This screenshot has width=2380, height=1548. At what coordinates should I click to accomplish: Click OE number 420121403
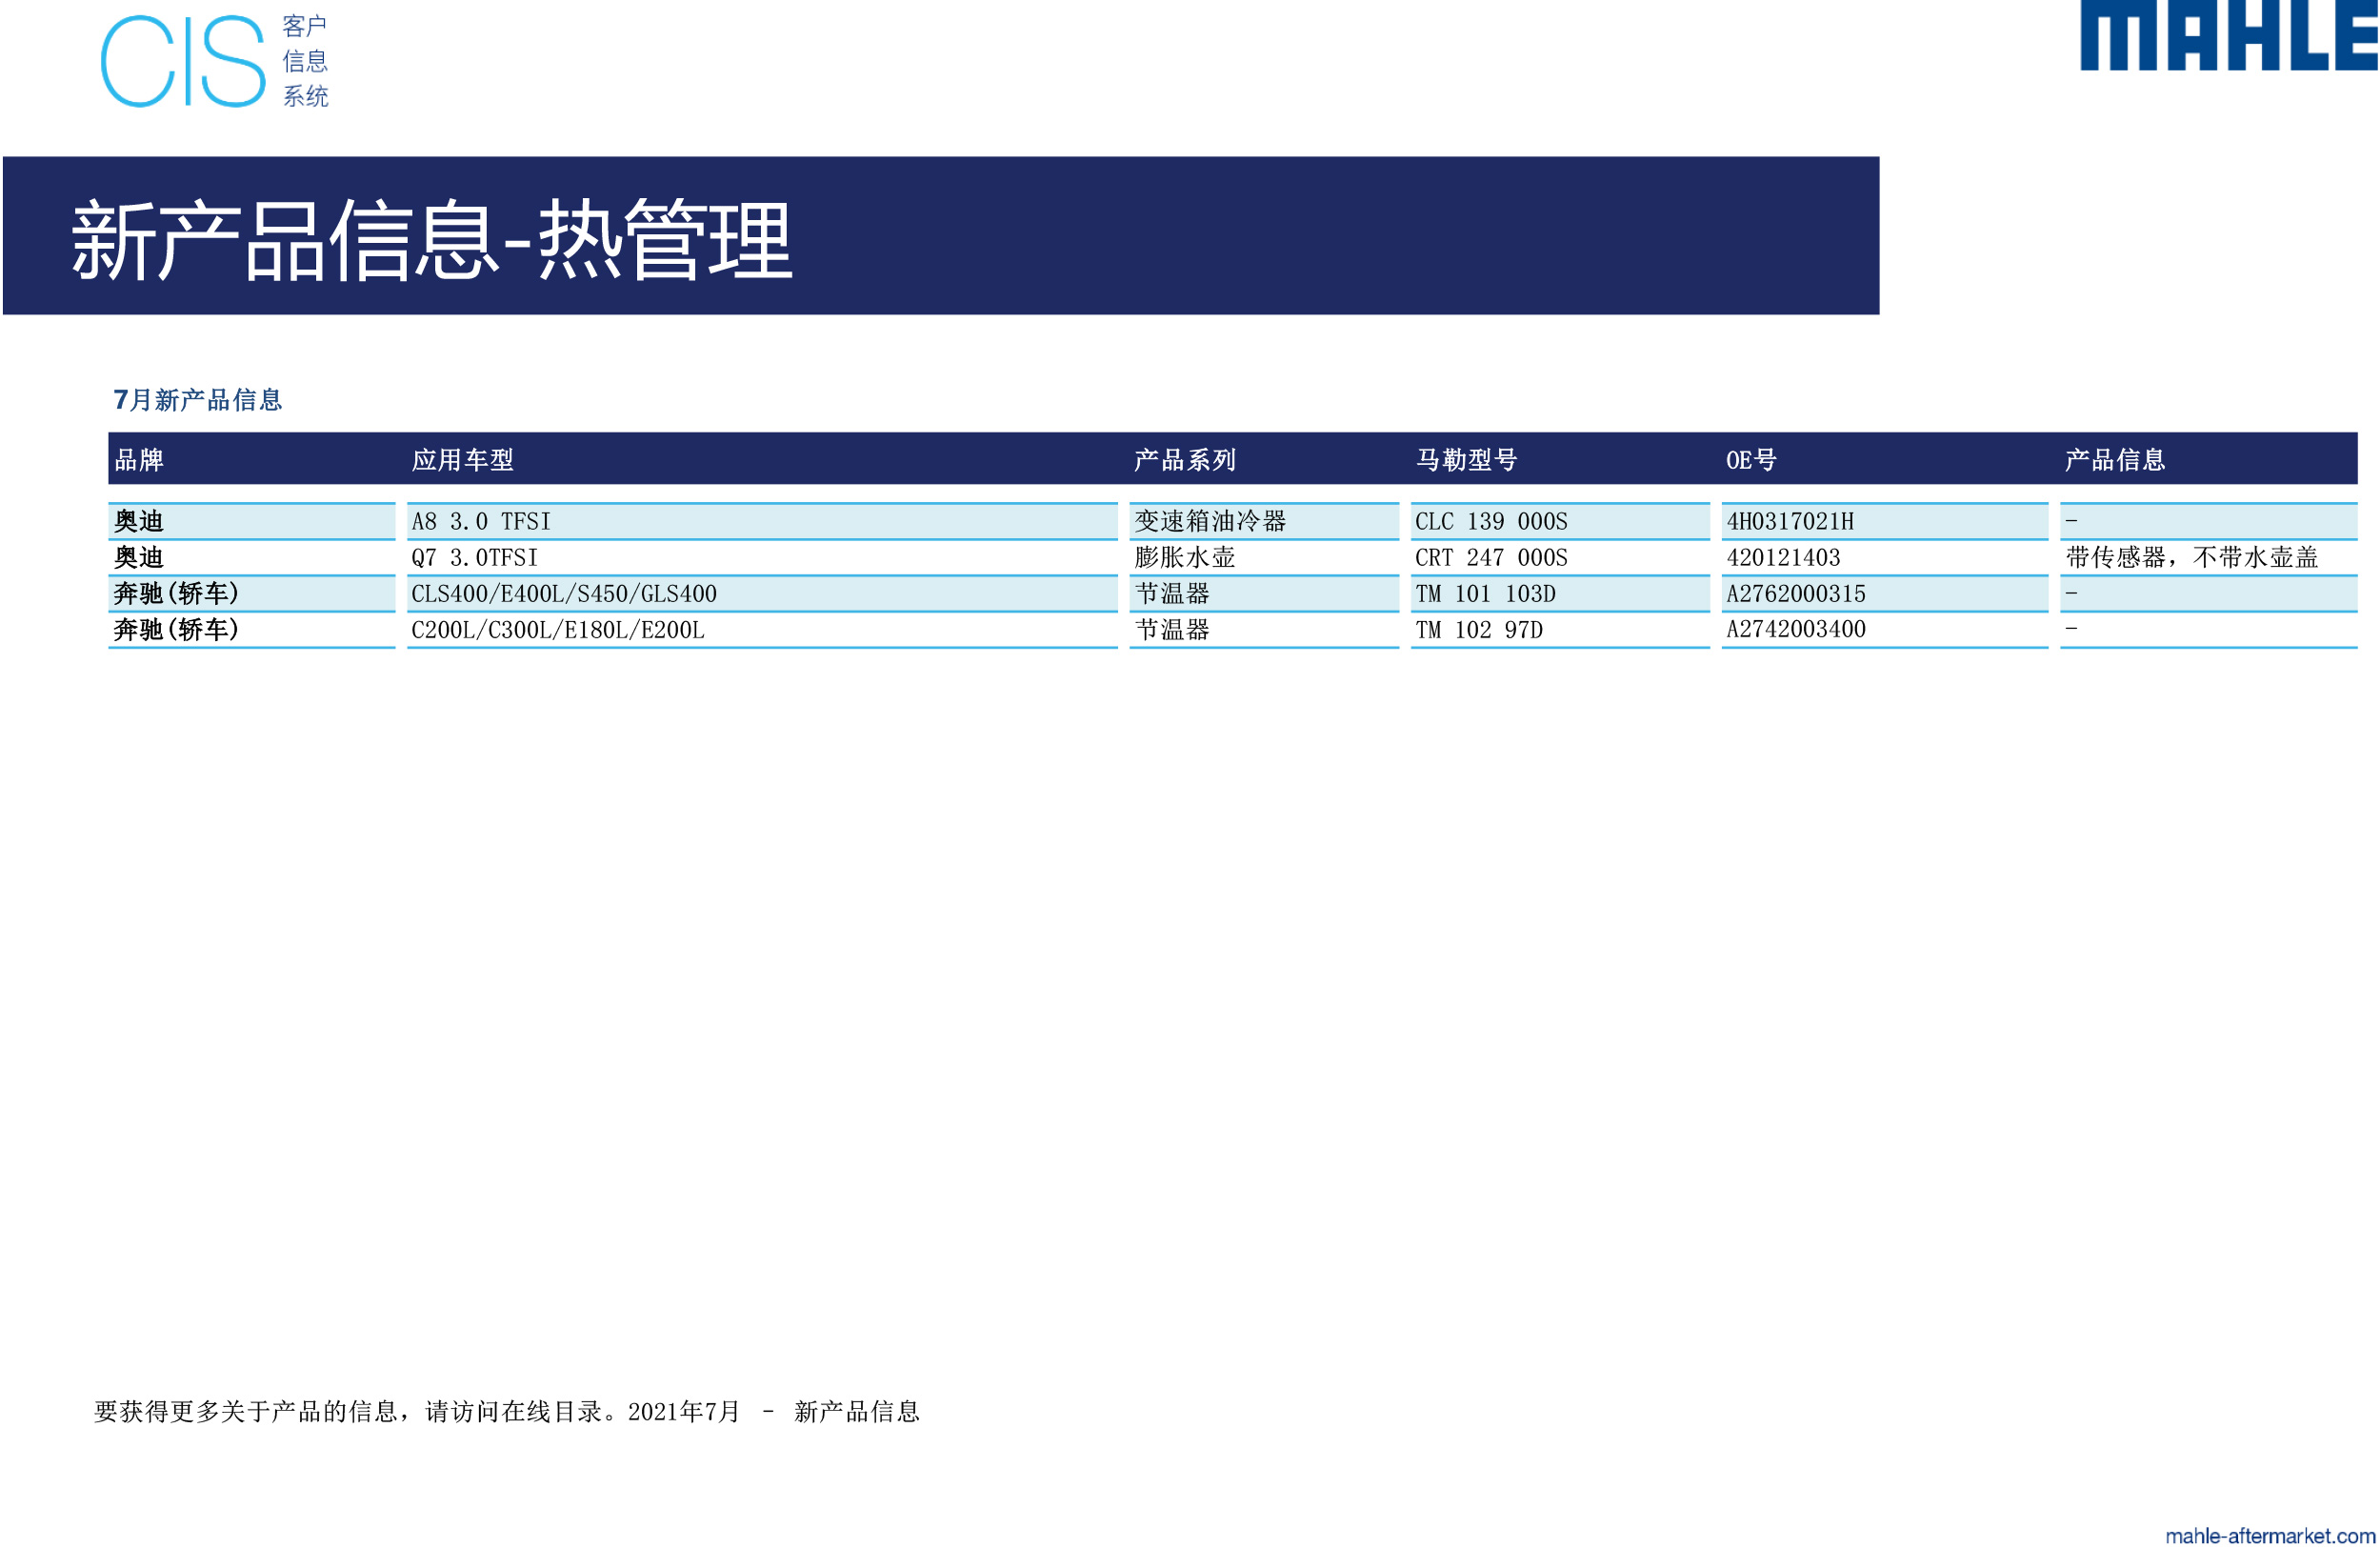click(x=1885, y=557)
